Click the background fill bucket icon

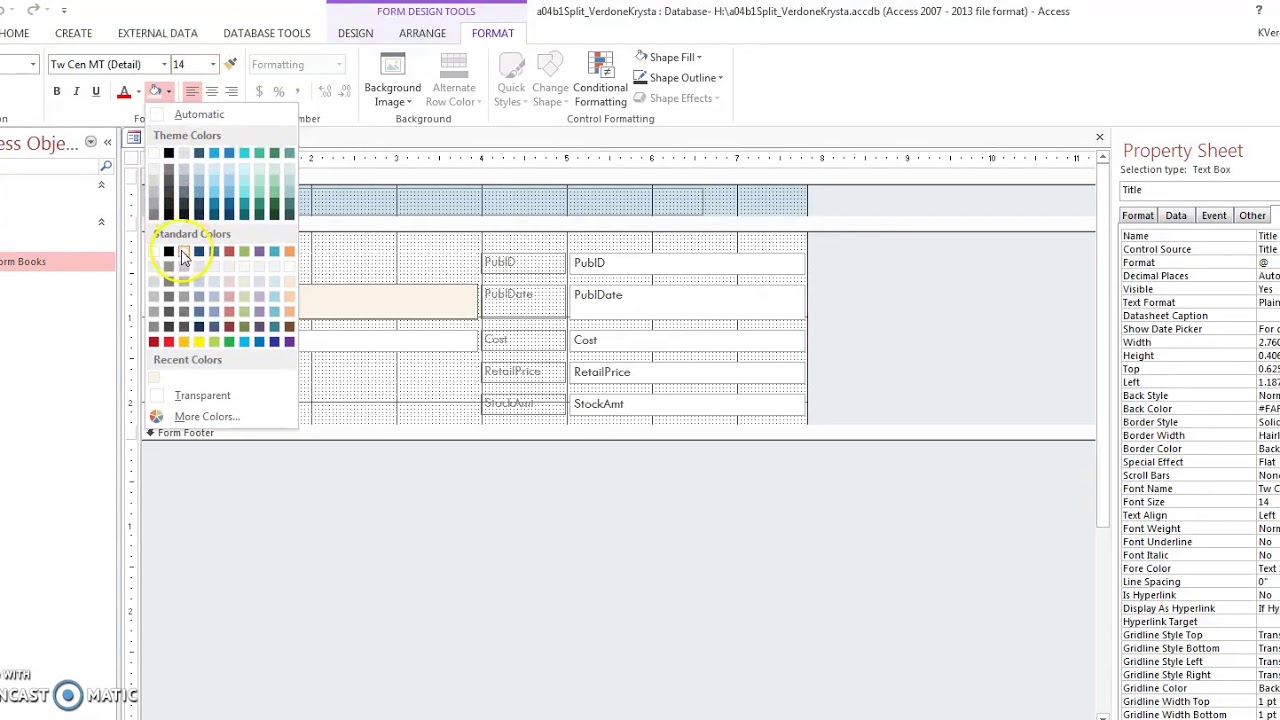(155, 92)
